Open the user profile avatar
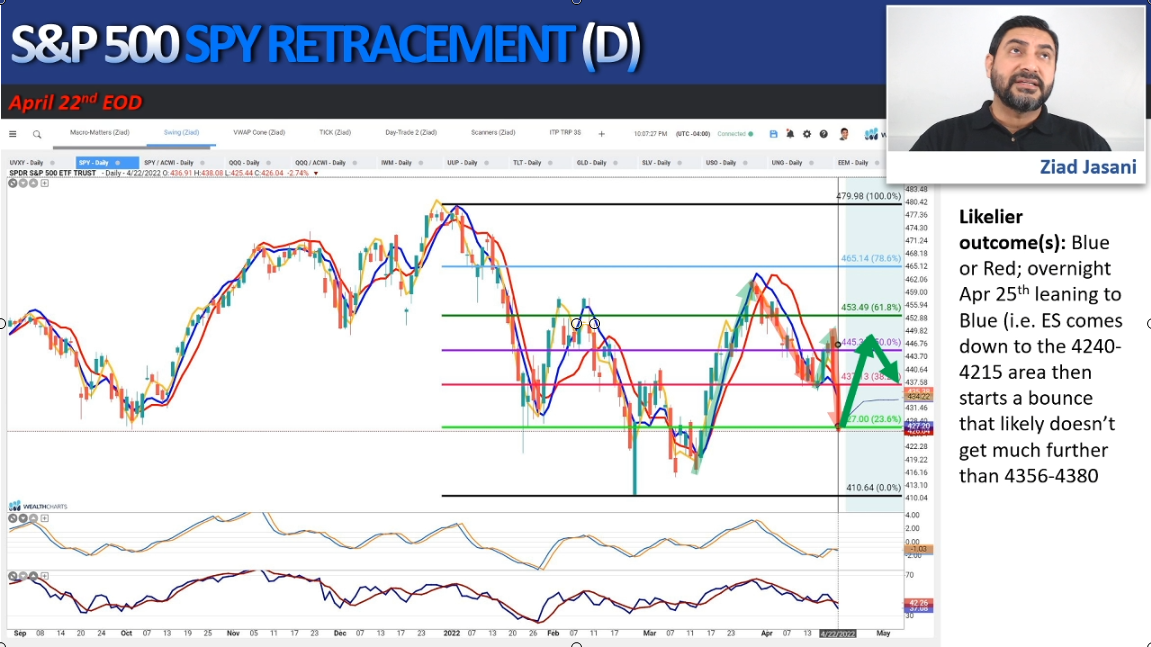The image size is (1151, 647). click(844, 134)
